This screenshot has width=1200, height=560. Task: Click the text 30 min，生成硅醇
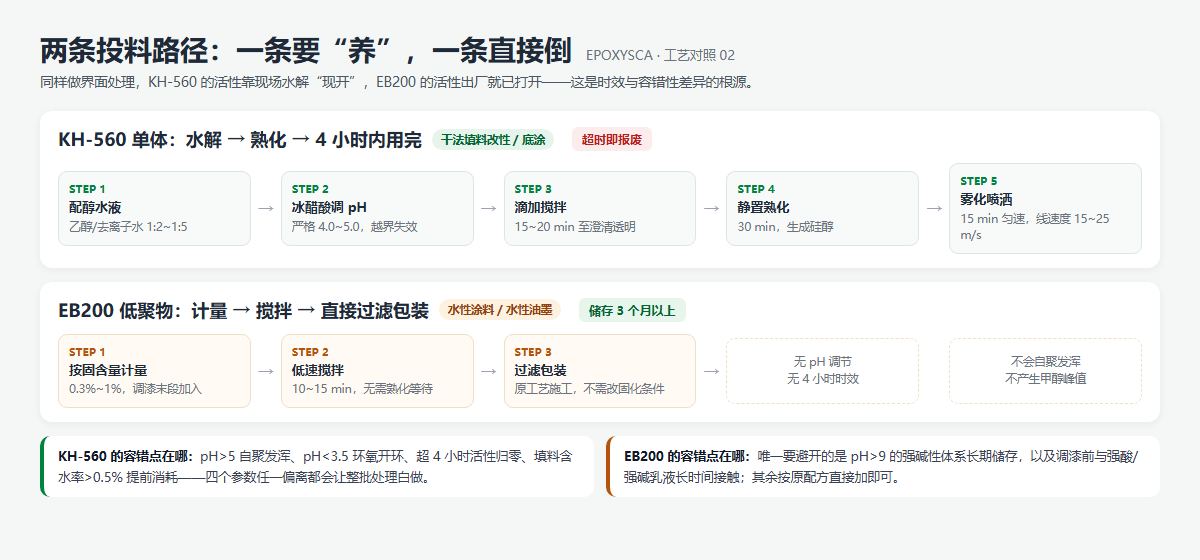pos(786,227)
